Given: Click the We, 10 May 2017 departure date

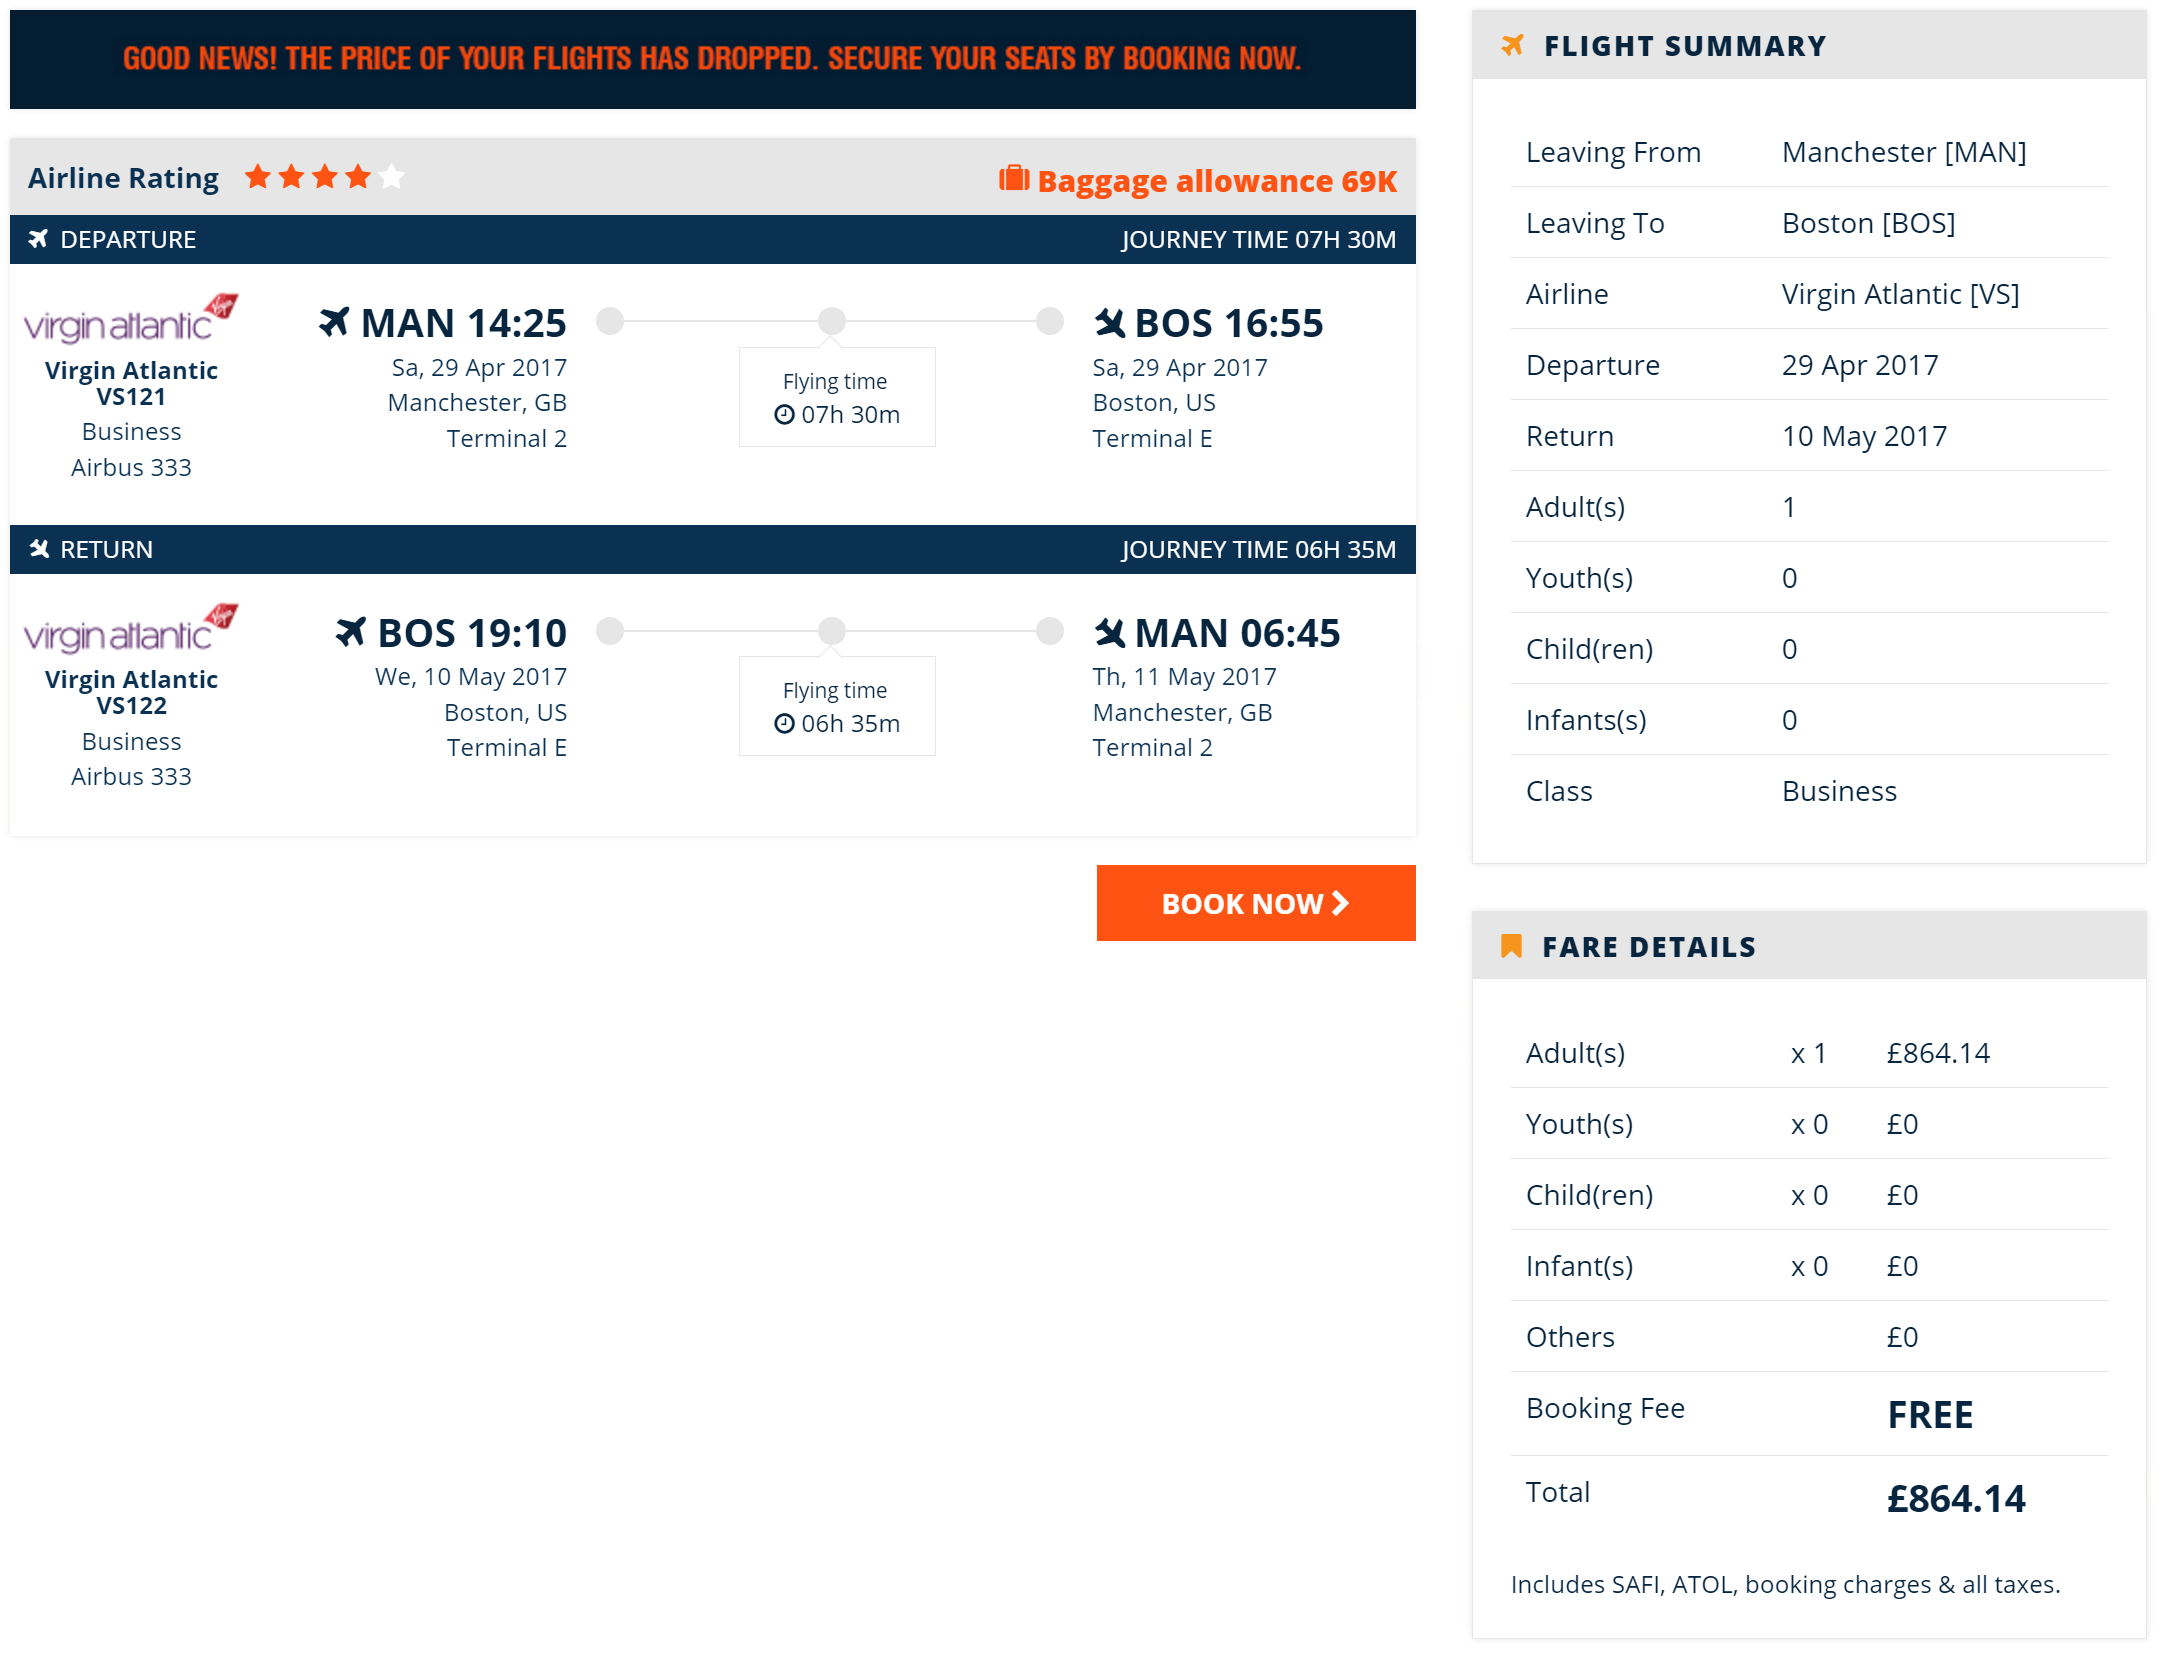Looking at the screenshot, I should click(x=471, y=677).
